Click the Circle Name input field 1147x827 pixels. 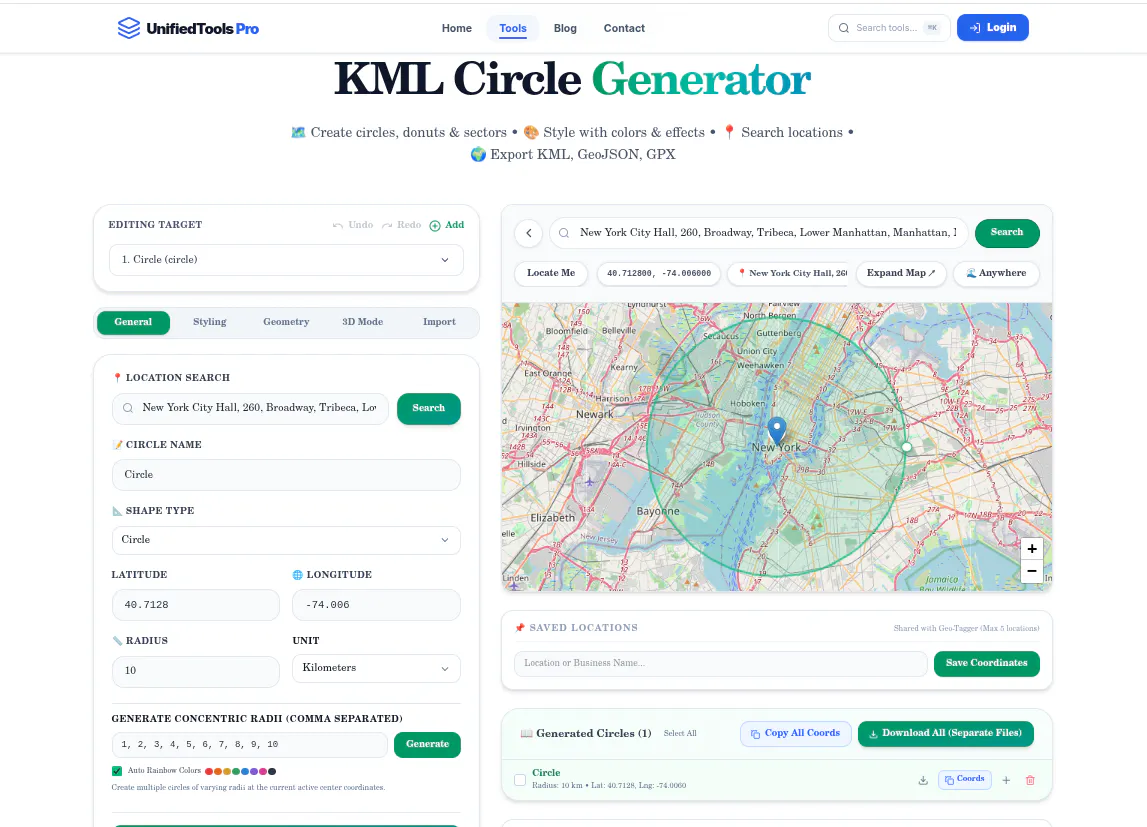pos(286,475)
